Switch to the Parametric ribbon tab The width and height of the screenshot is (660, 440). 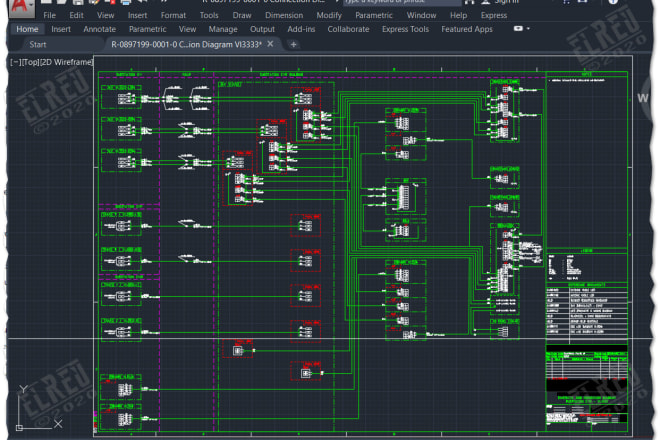[147, 29]
